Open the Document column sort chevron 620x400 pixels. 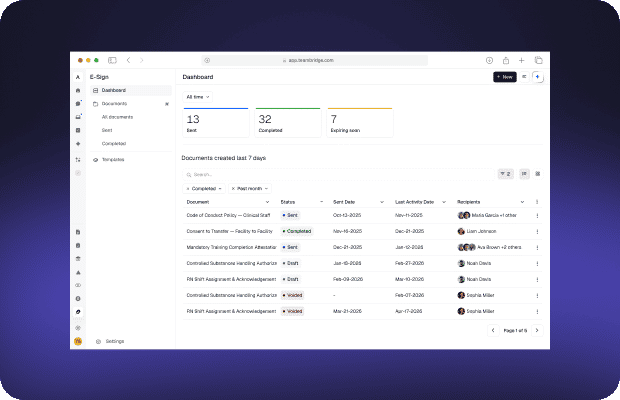pyautogui.click(x=267, y=202)
